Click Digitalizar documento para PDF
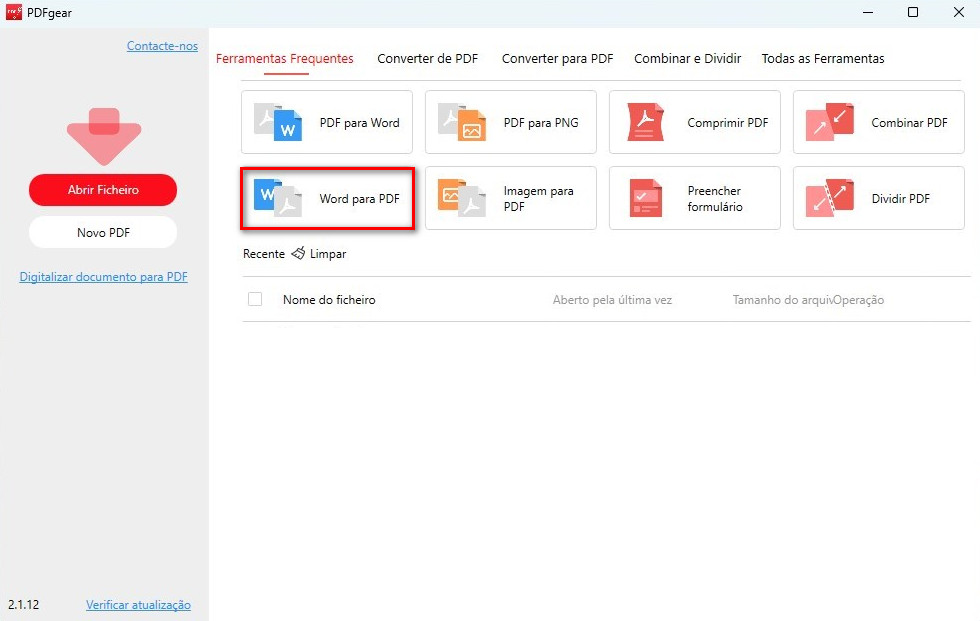 click(x=103, y=276)
